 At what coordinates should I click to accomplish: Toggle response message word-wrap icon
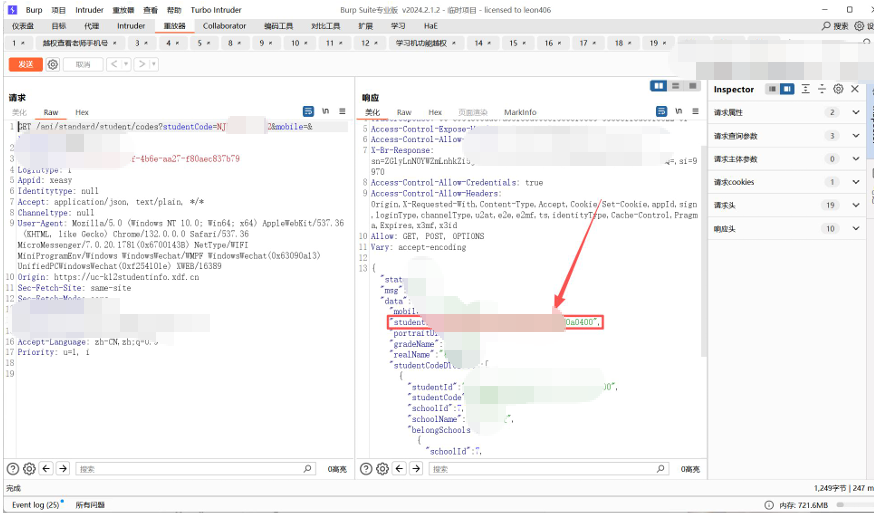(x=661, y=111)
